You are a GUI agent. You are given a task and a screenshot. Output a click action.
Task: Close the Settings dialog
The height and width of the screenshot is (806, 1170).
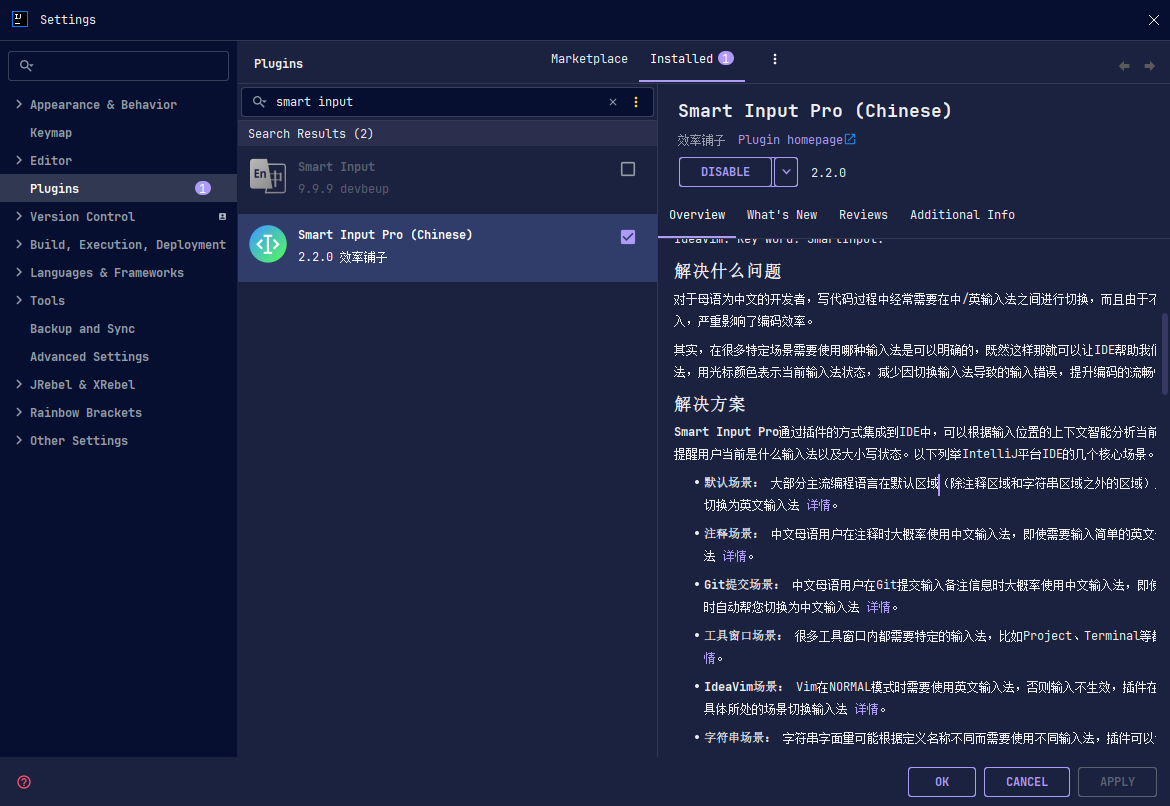tap(1154, 20)
